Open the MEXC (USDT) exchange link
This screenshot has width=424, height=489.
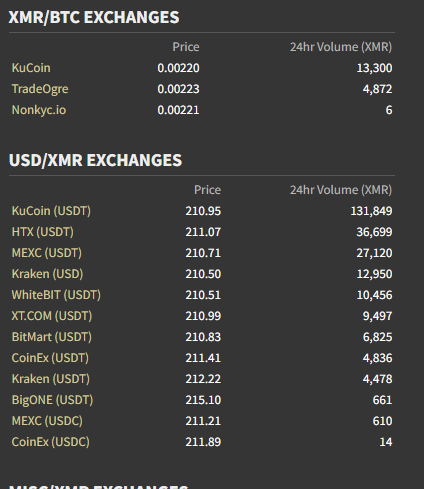47,253
